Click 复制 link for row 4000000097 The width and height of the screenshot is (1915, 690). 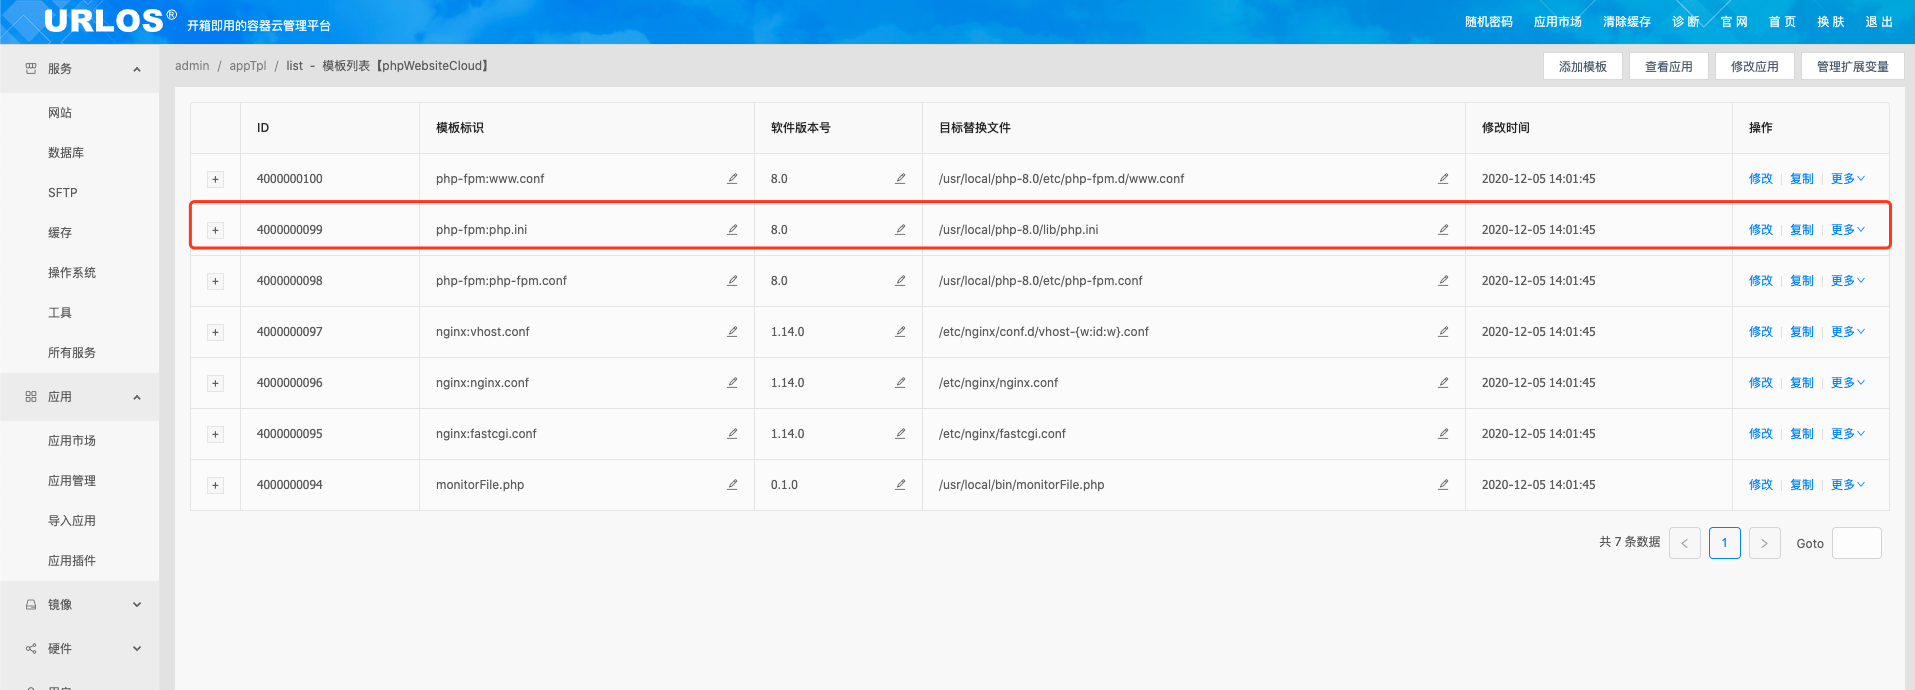click(x=1801, y=332)
